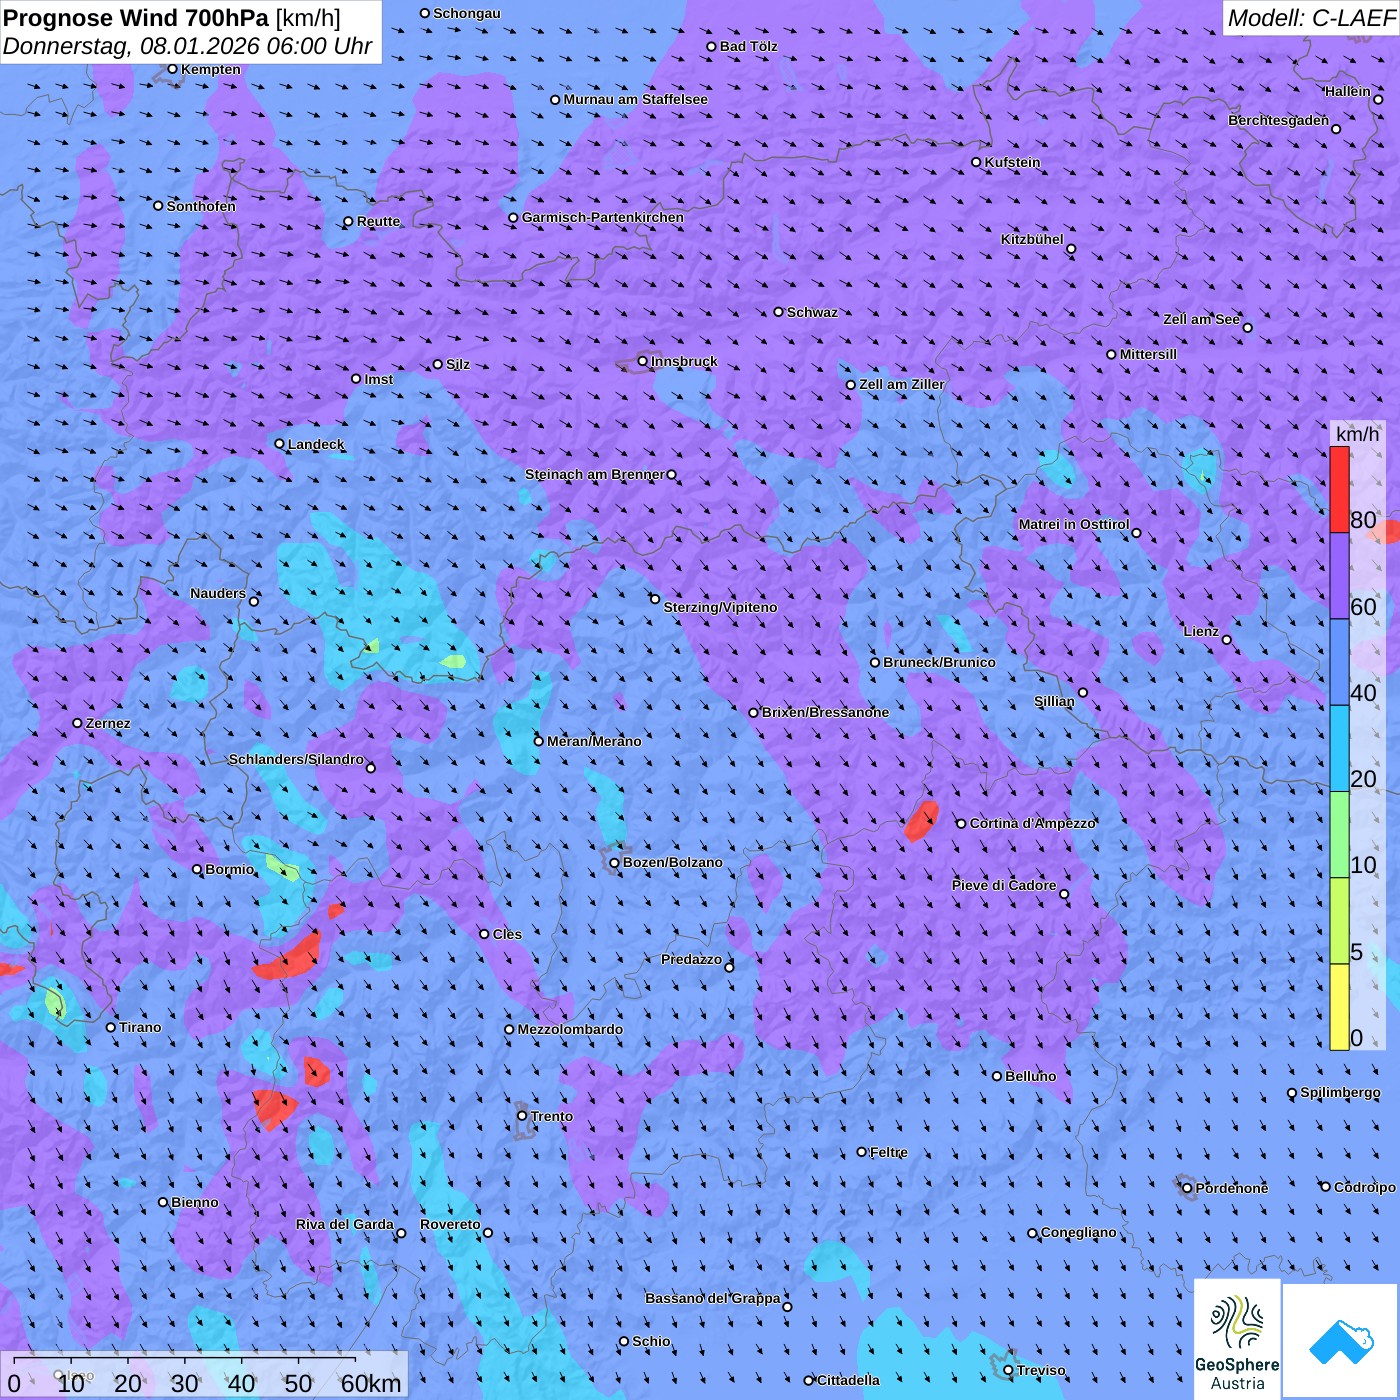This screenshot has width=1400, height=1400.
Task: Click the Treviso city label
Action: tap(1041, 1370)
